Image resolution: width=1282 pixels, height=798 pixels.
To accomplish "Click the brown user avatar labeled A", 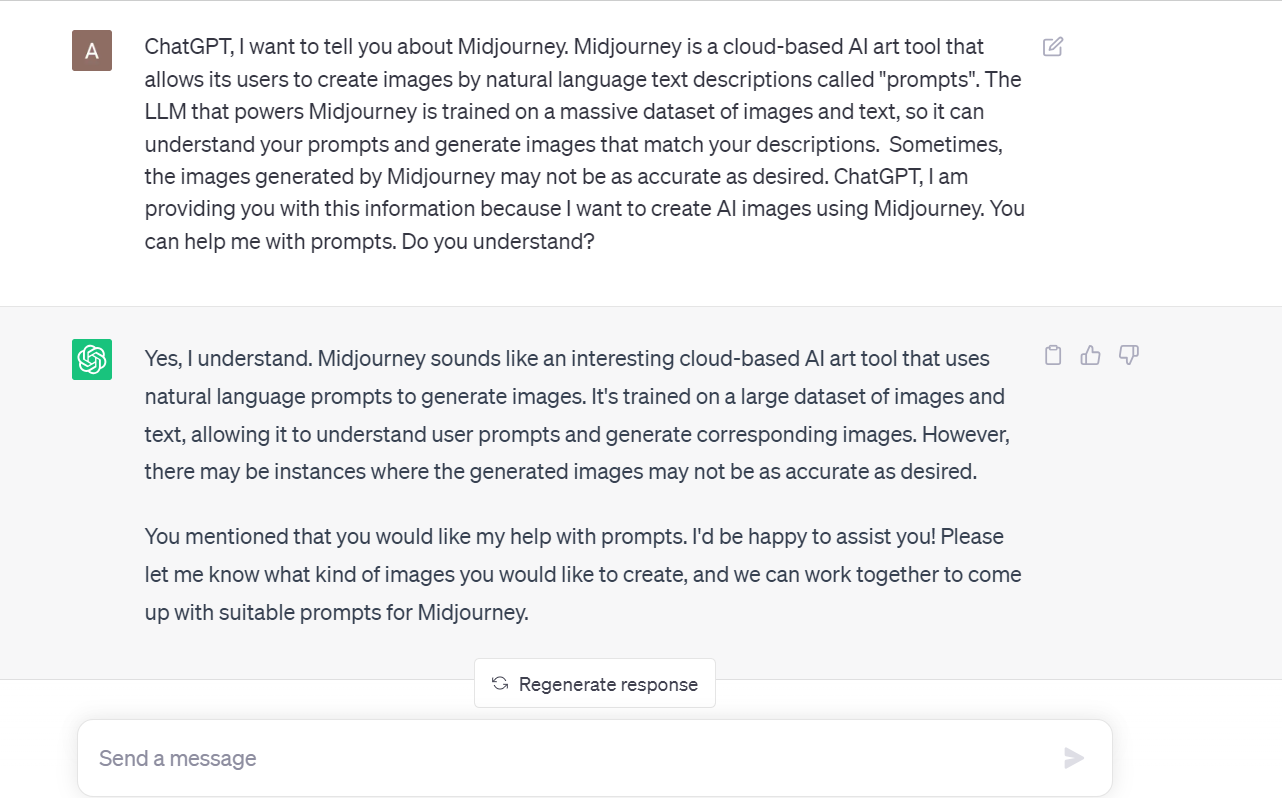I will click(x=92, y=51).
